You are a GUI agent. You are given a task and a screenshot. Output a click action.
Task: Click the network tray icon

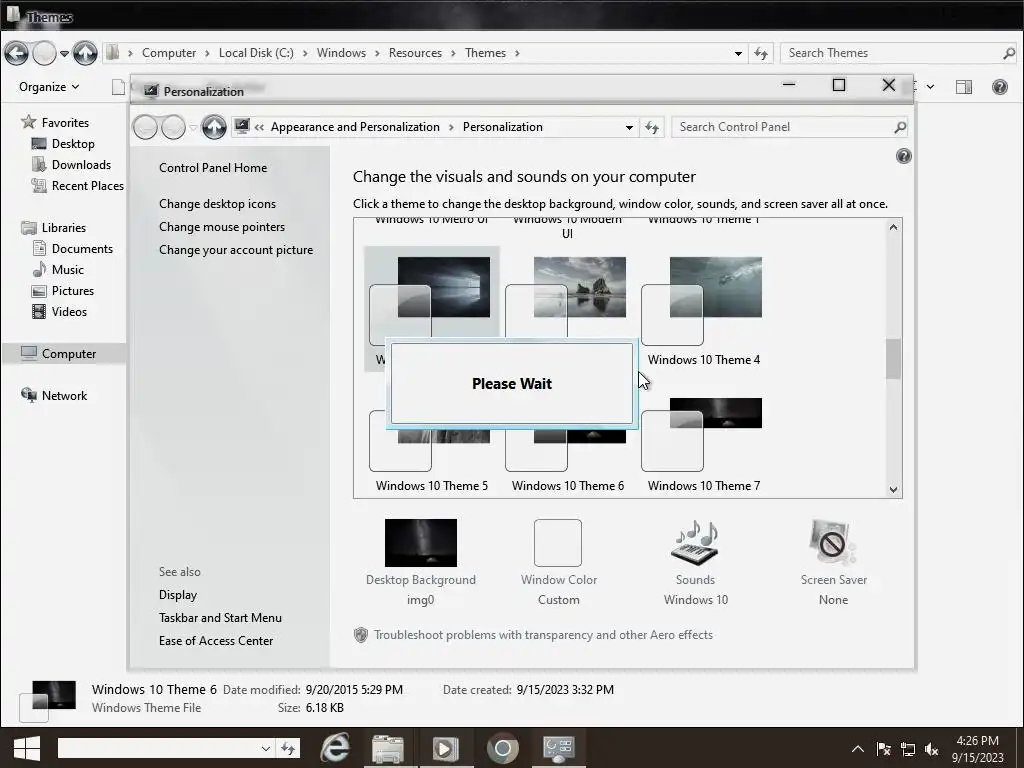(908, 749)
